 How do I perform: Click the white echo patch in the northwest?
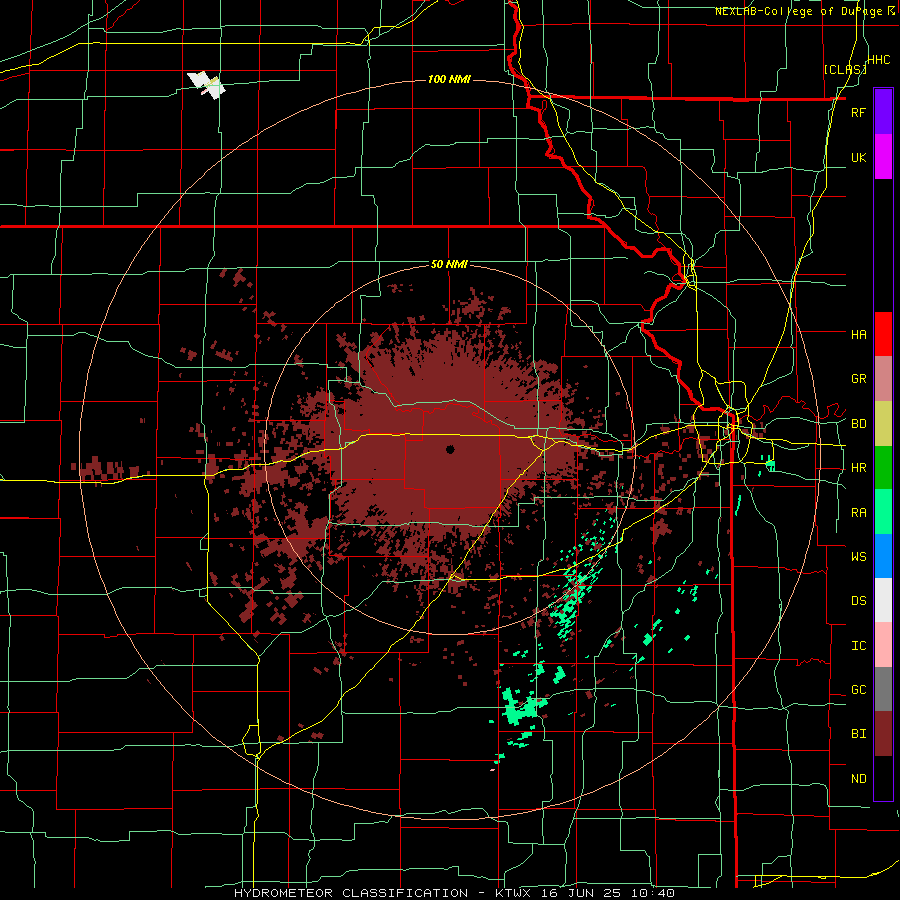(207, 85)
